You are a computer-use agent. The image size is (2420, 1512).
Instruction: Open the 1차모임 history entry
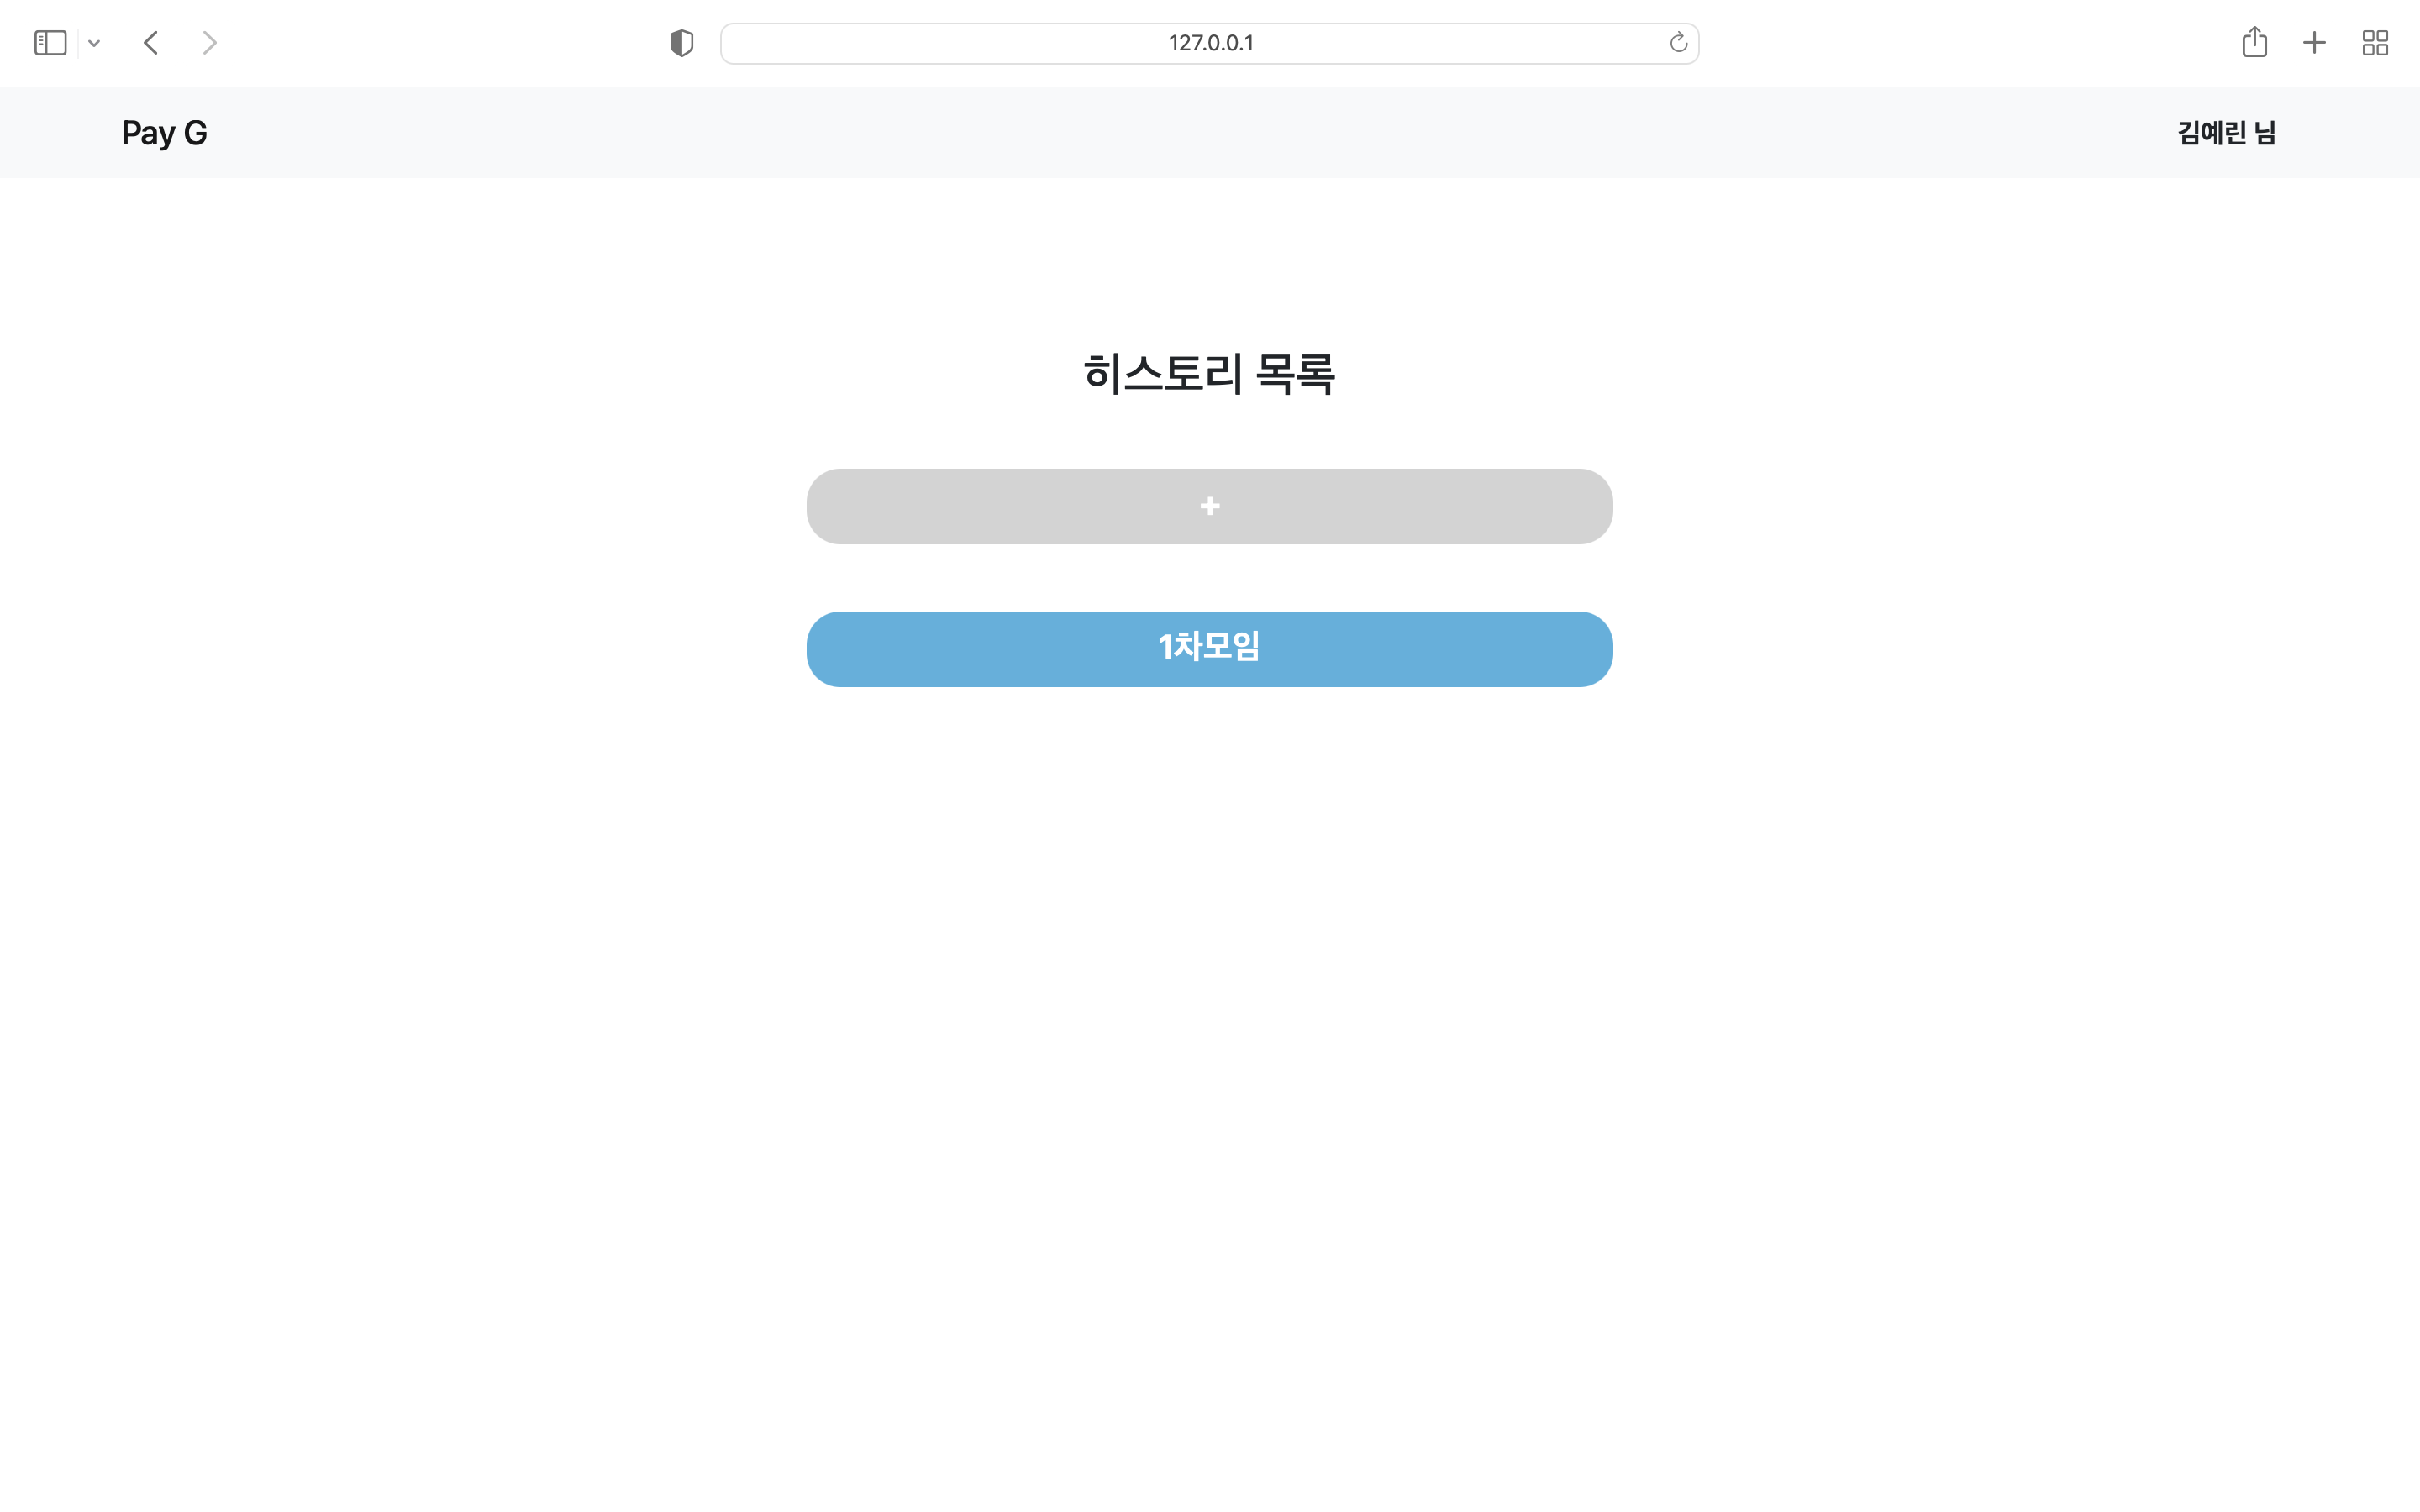1209,649
